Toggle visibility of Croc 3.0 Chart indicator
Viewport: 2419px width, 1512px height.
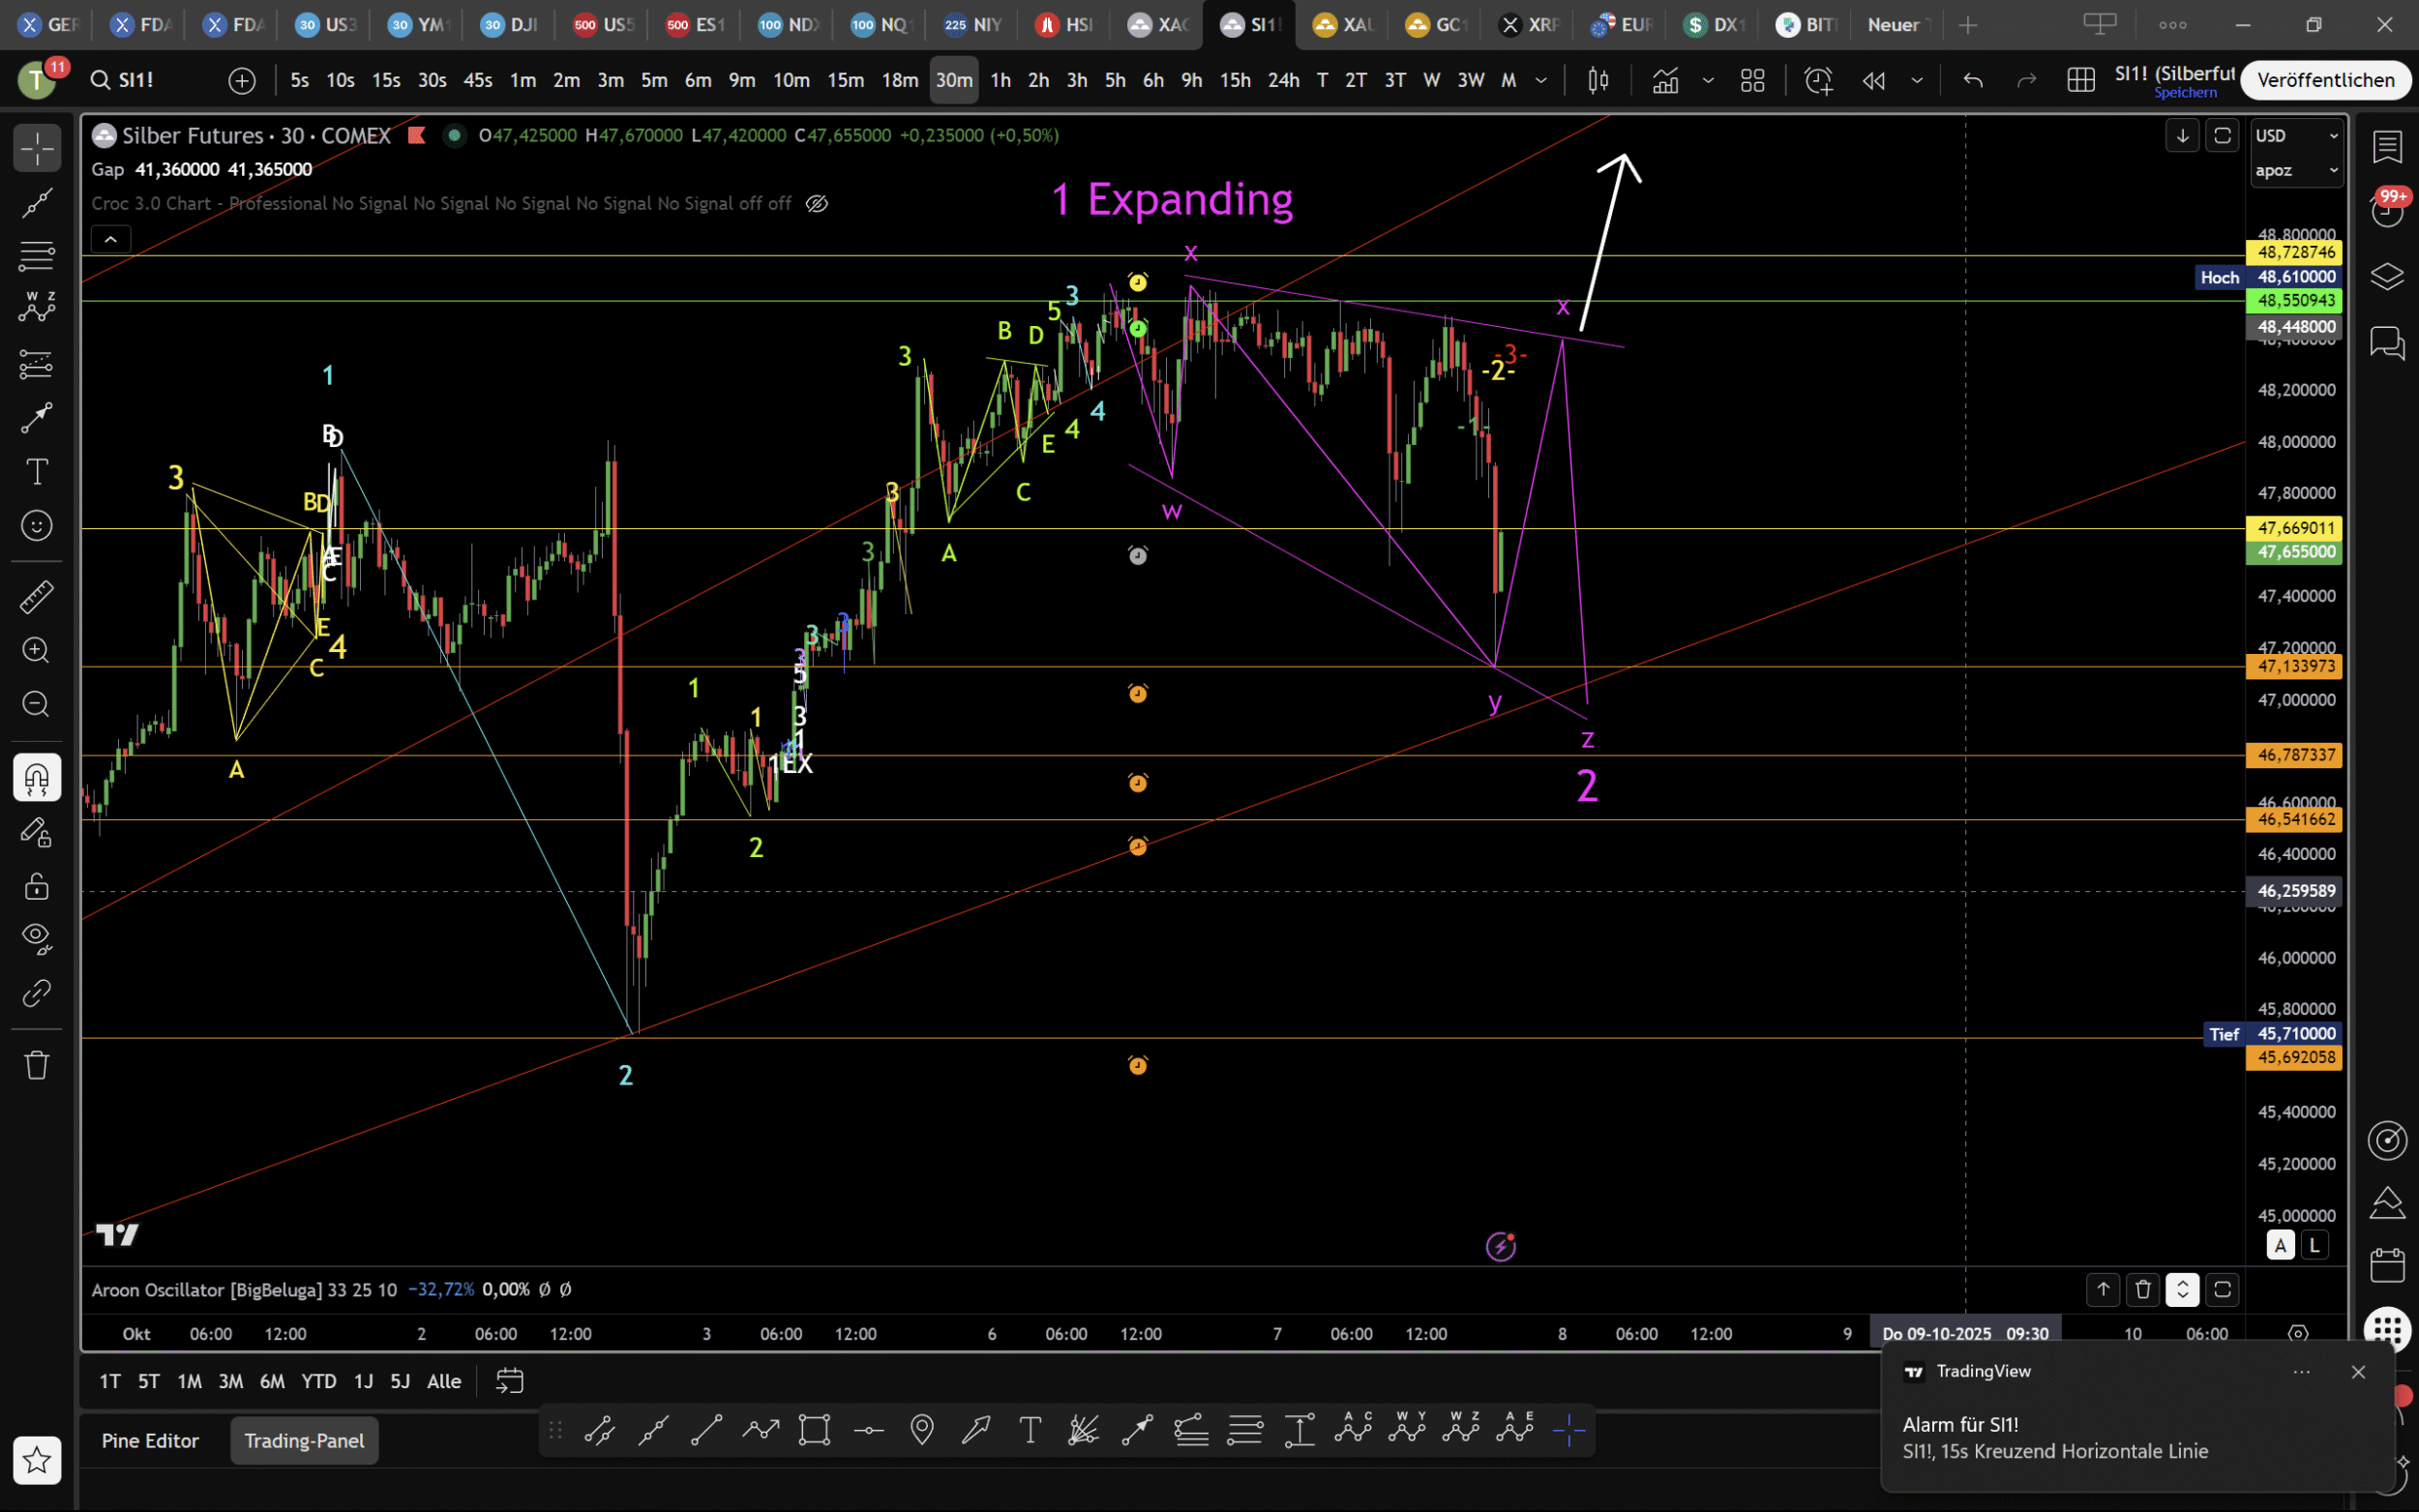coord(817,204)
